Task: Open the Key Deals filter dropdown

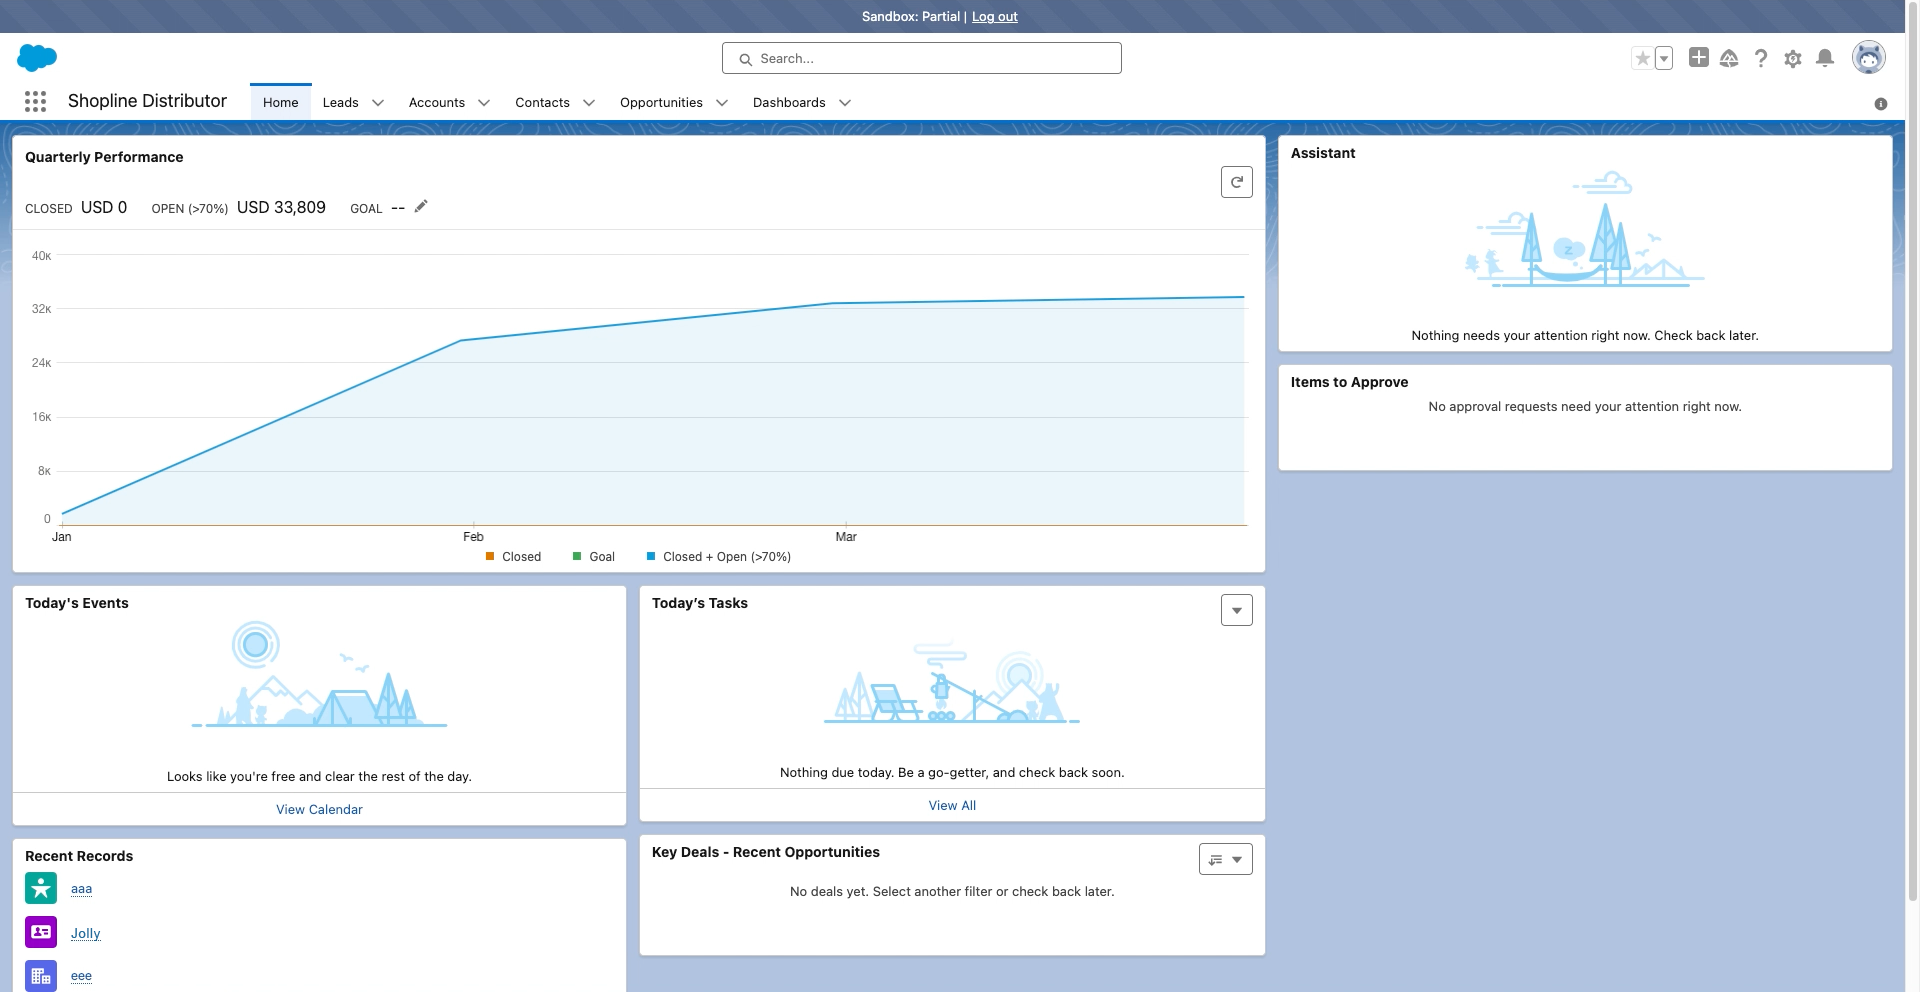Action: point(1226,859)
